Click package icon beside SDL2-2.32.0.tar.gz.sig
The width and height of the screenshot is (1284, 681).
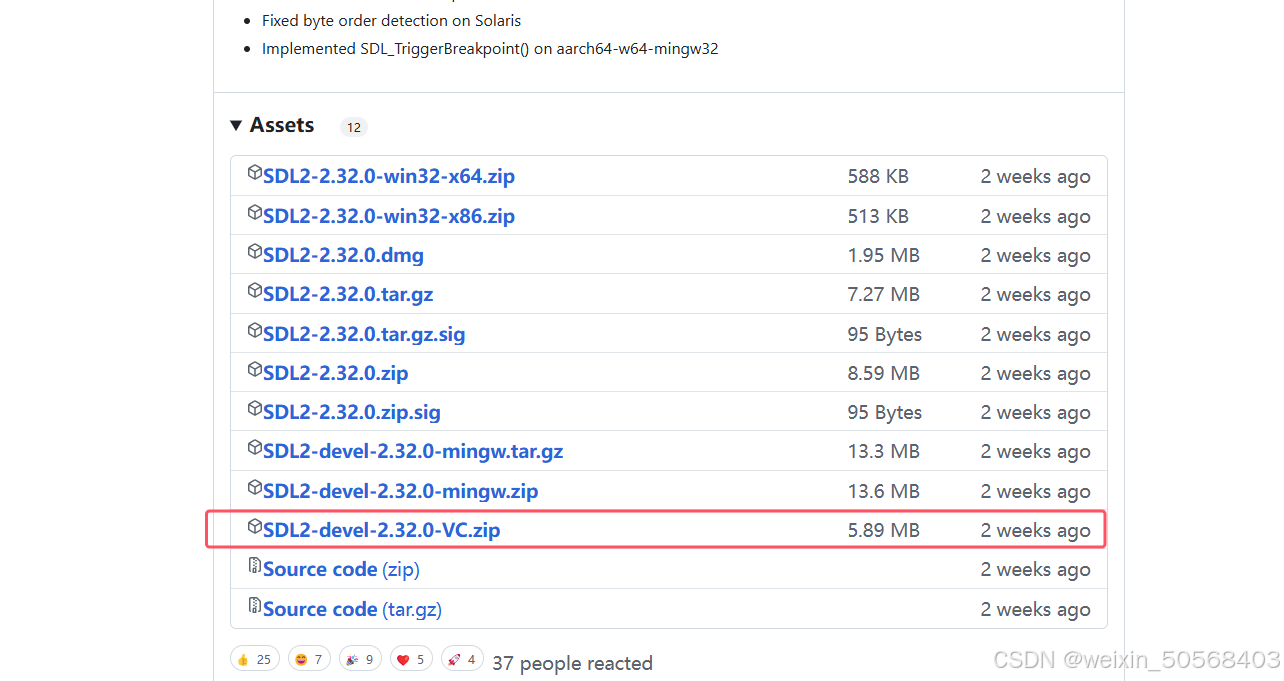254,330
